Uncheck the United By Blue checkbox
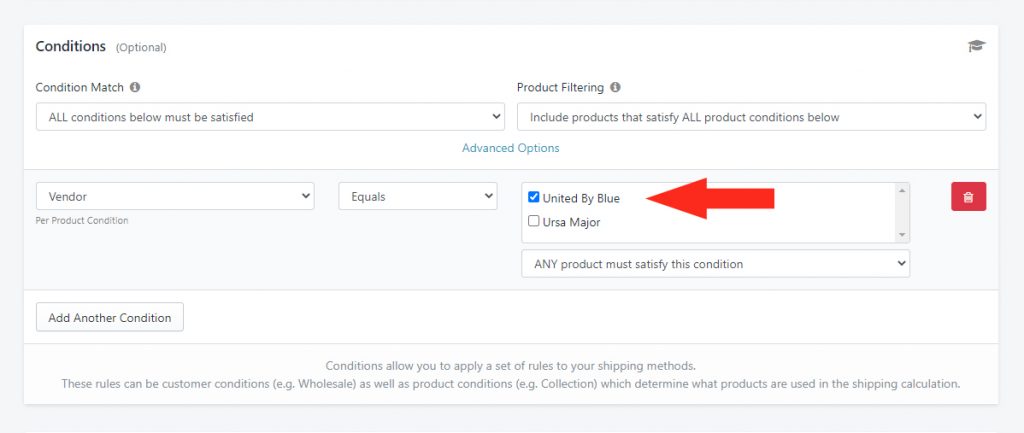Screen dimensions: 1024x433 click(x=534, y=197)
